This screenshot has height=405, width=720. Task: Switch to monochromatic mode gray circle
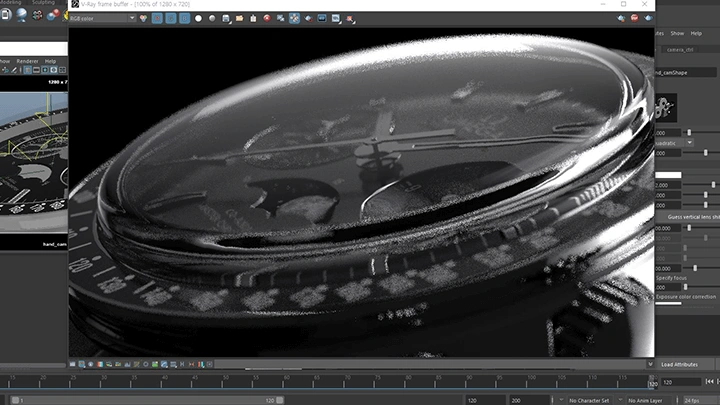(212, 18)
